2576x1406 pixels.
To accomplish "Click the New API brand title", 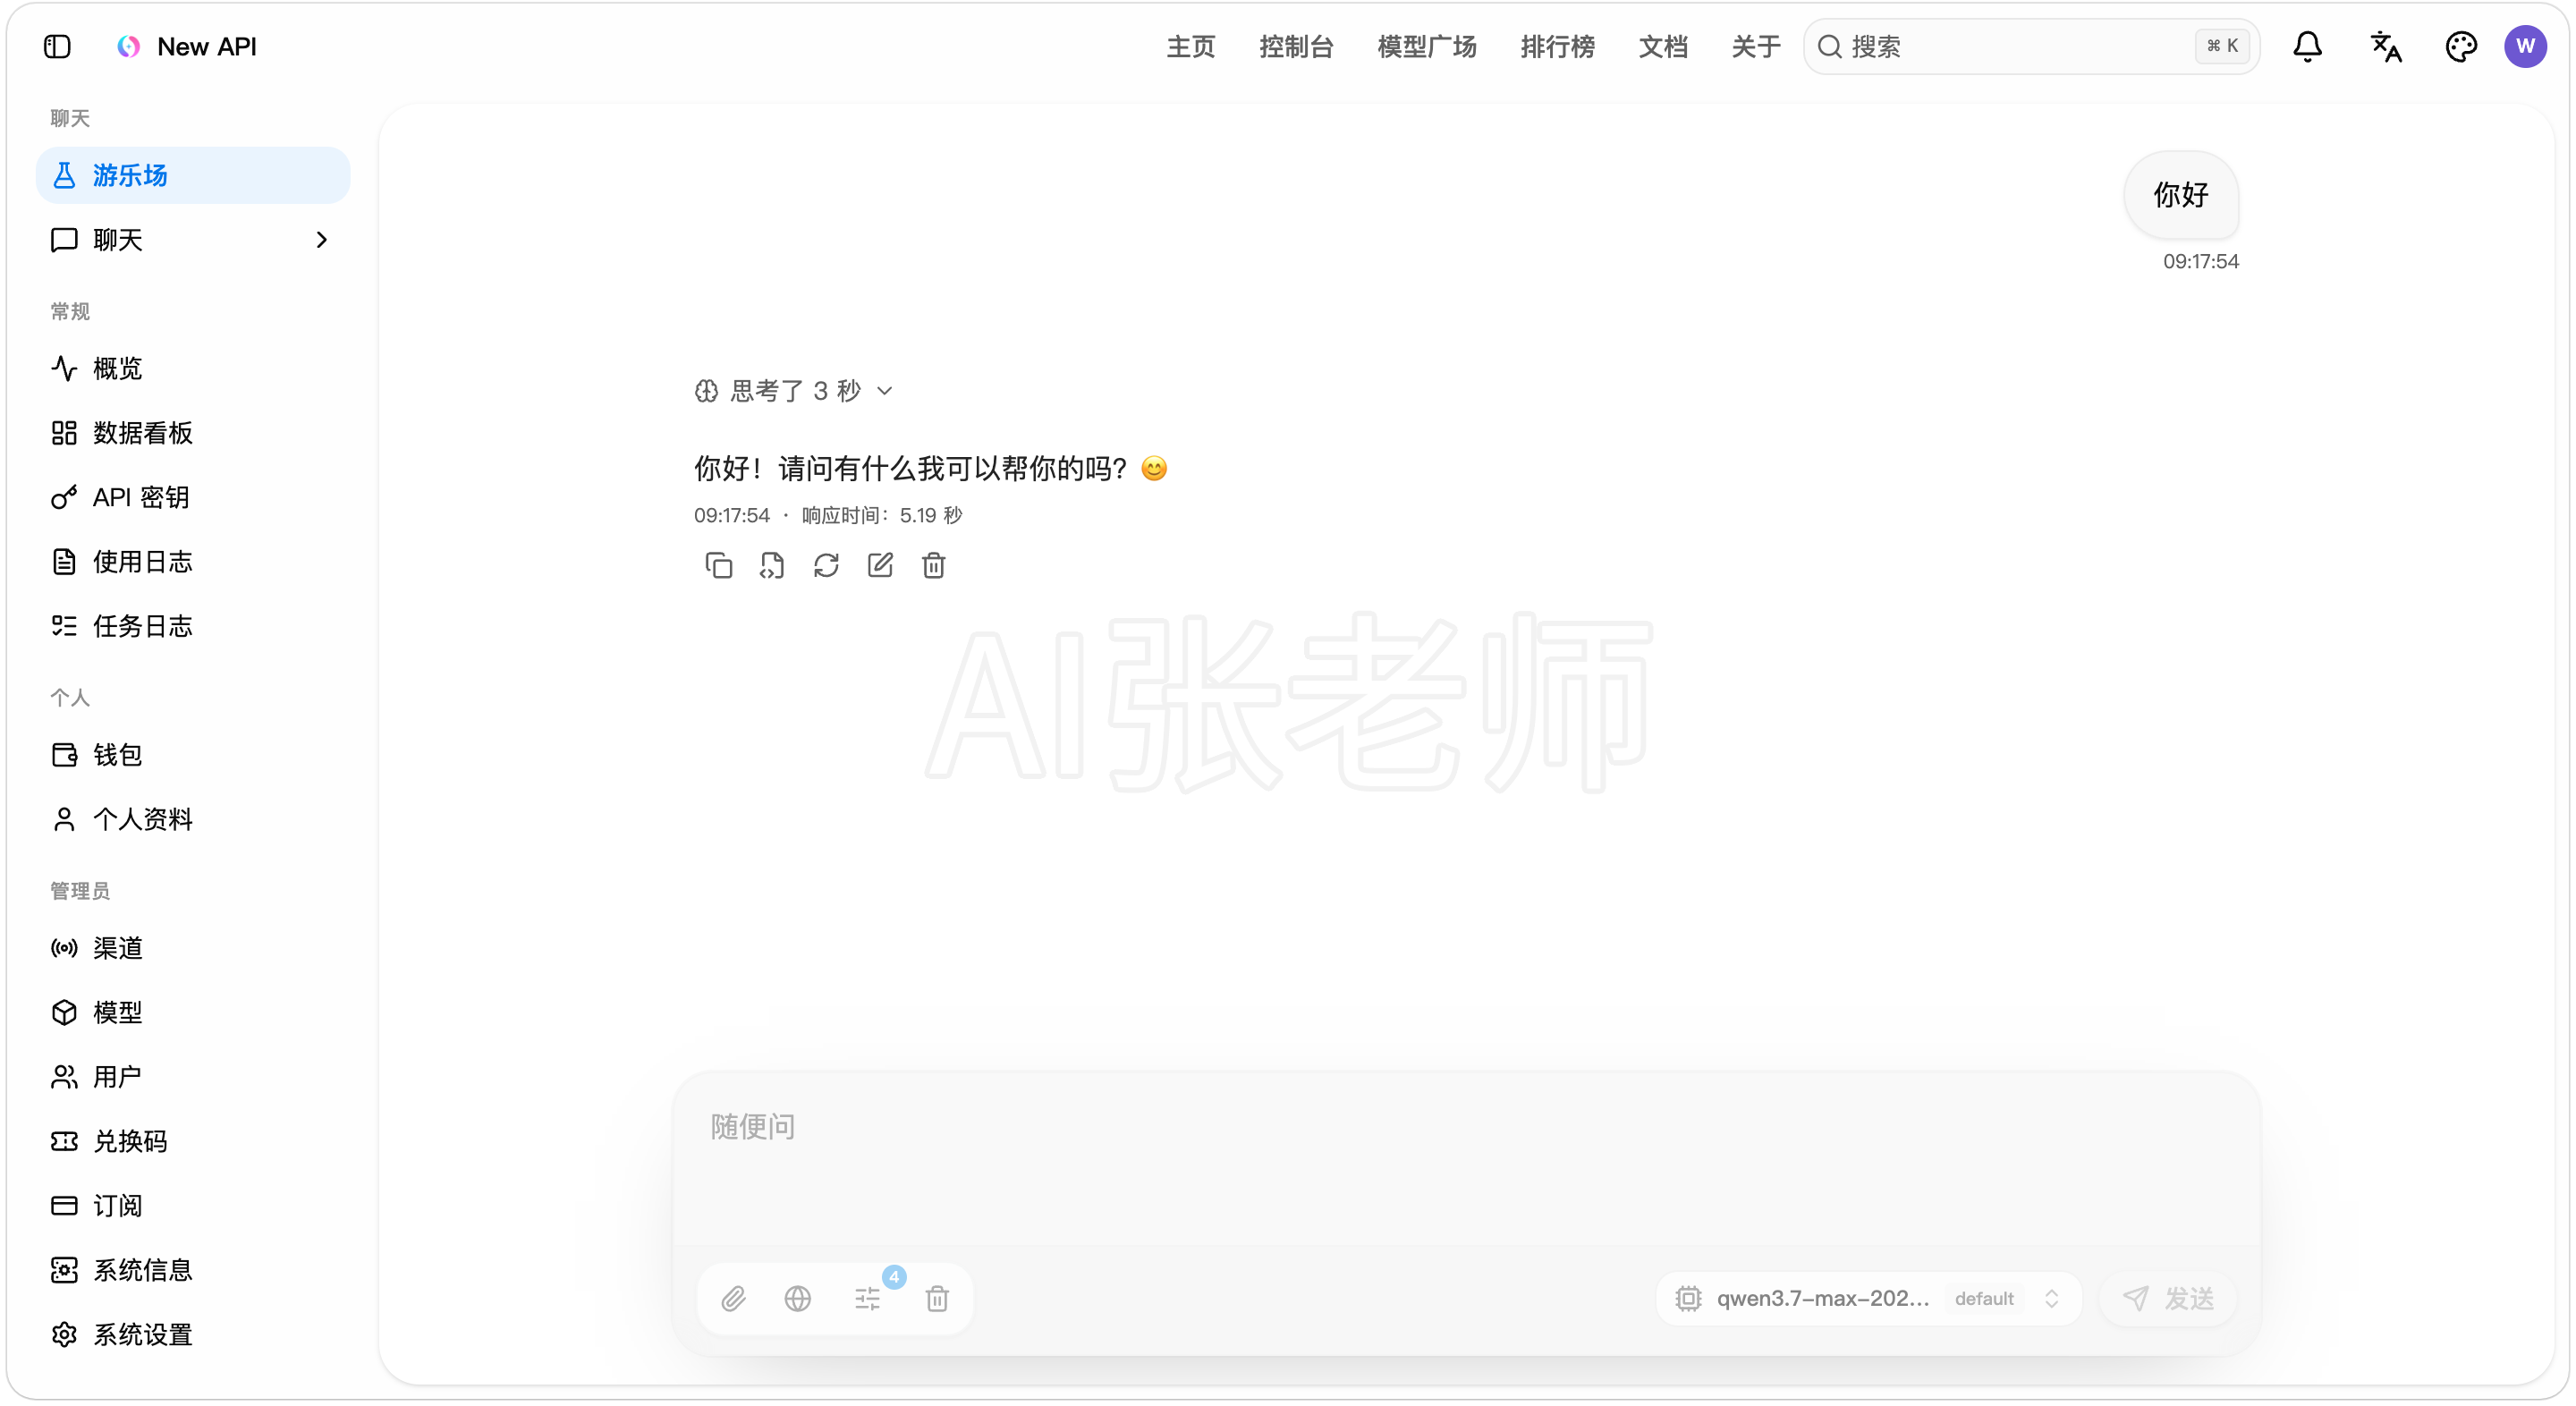I will coord(207,46).
